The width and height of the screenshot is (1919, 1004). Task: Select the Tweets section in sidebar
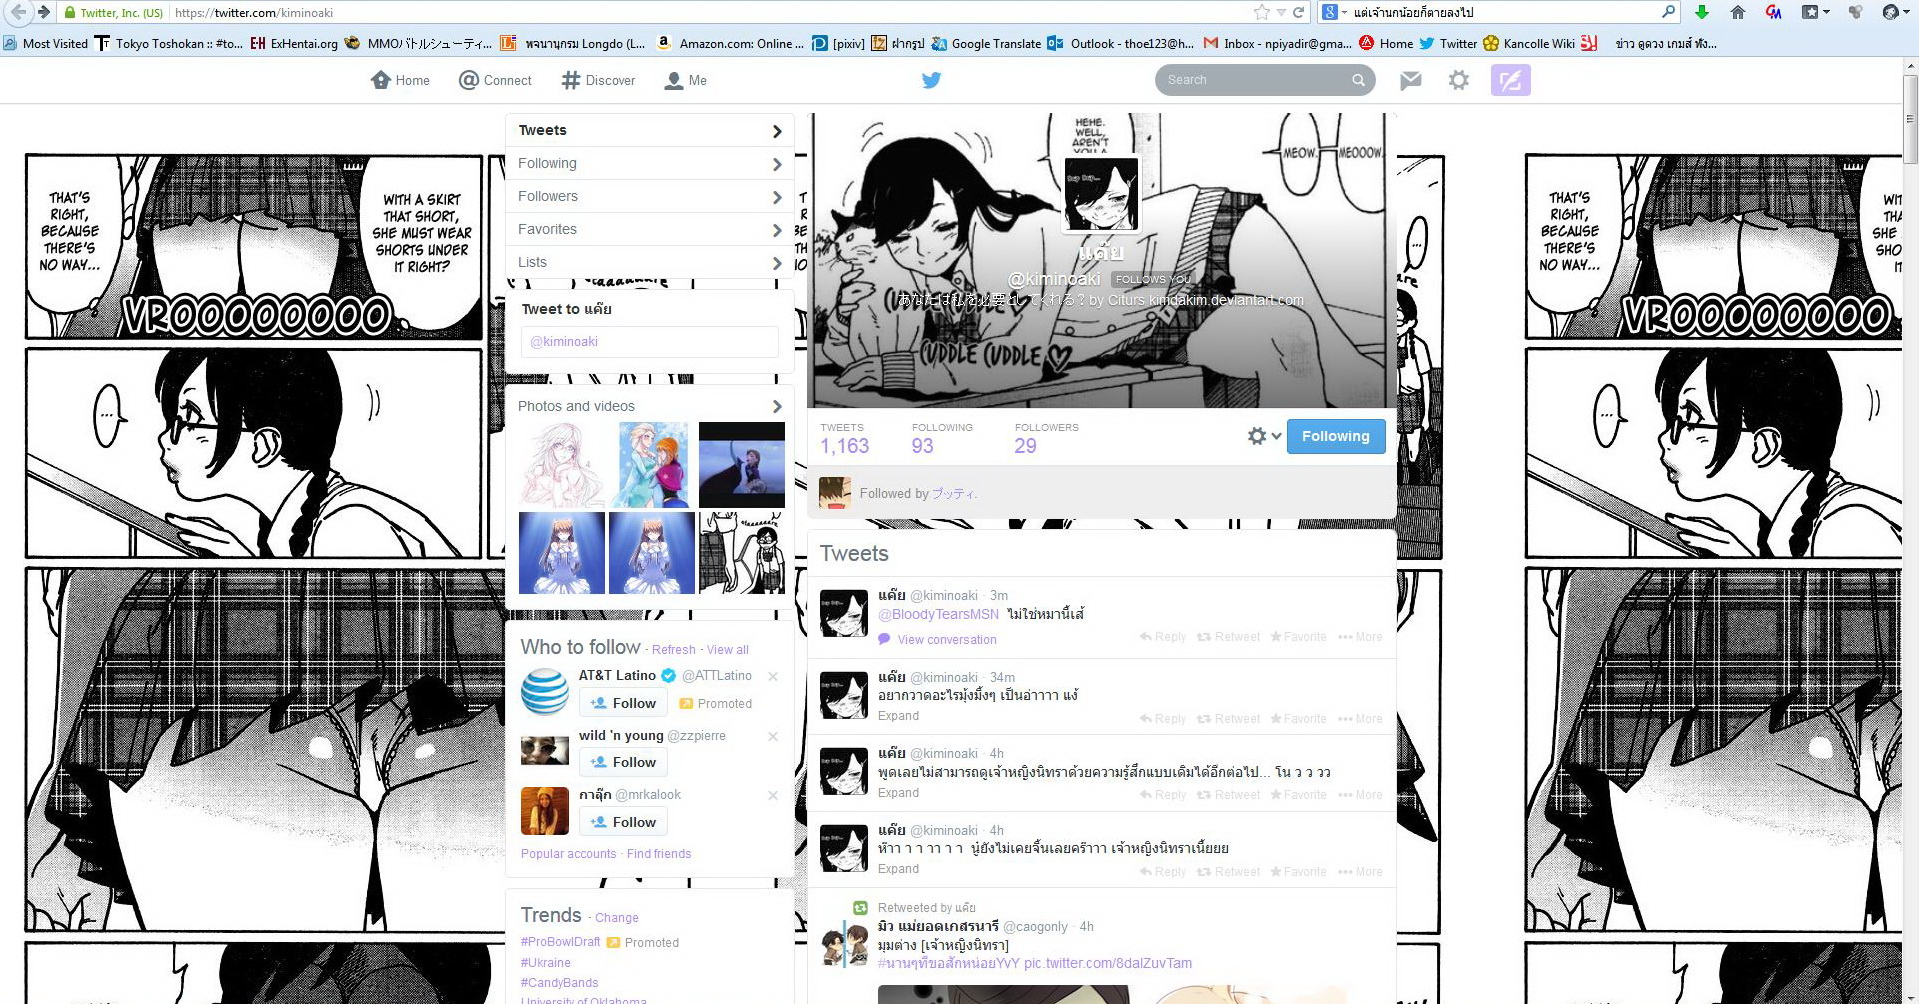click(x=650, y=130)
